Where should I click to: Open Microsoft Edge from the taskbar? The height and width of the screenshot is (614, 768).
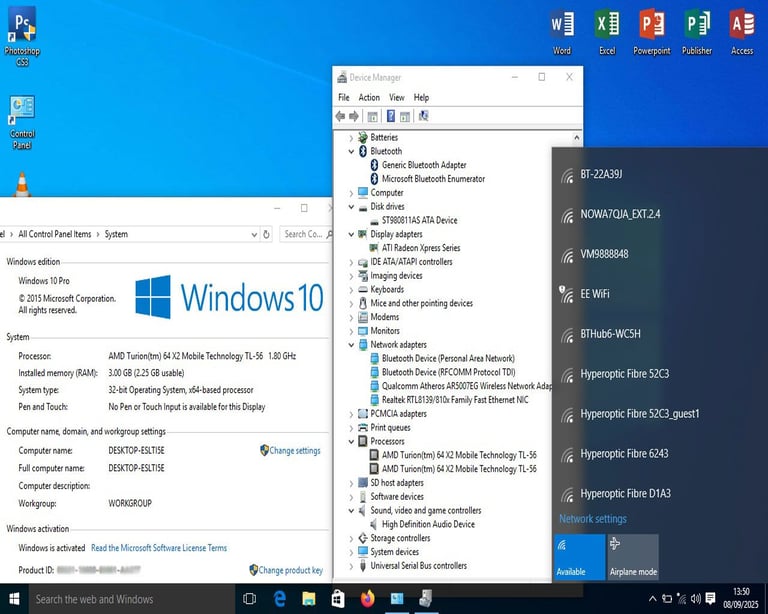pyautogui.click(x=280, y=598)
